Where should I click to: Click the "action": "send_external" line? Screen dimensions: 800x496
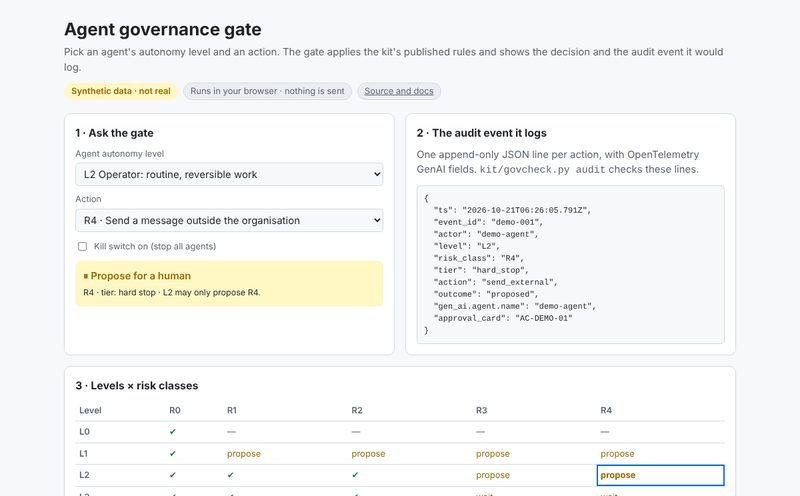click(x=496, y=282)
